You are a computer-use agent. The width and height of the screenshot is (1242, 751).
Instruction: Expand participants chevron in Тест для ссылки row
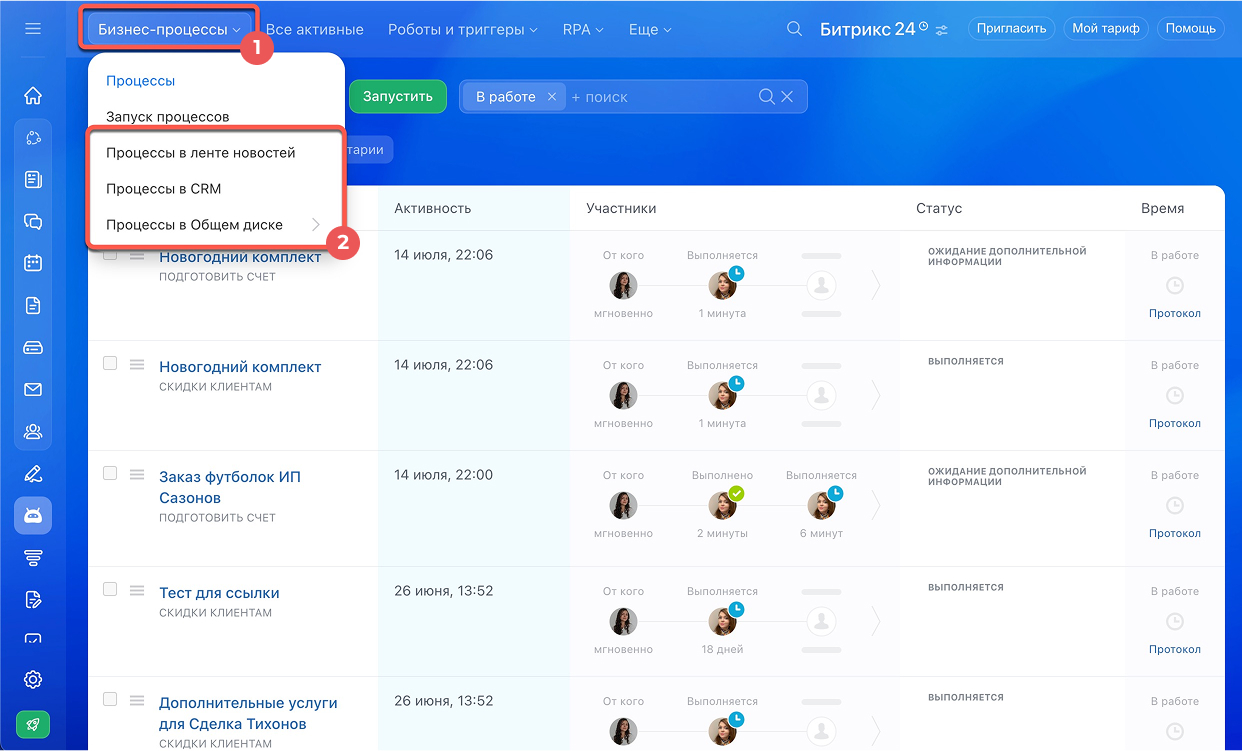point(876,622)
